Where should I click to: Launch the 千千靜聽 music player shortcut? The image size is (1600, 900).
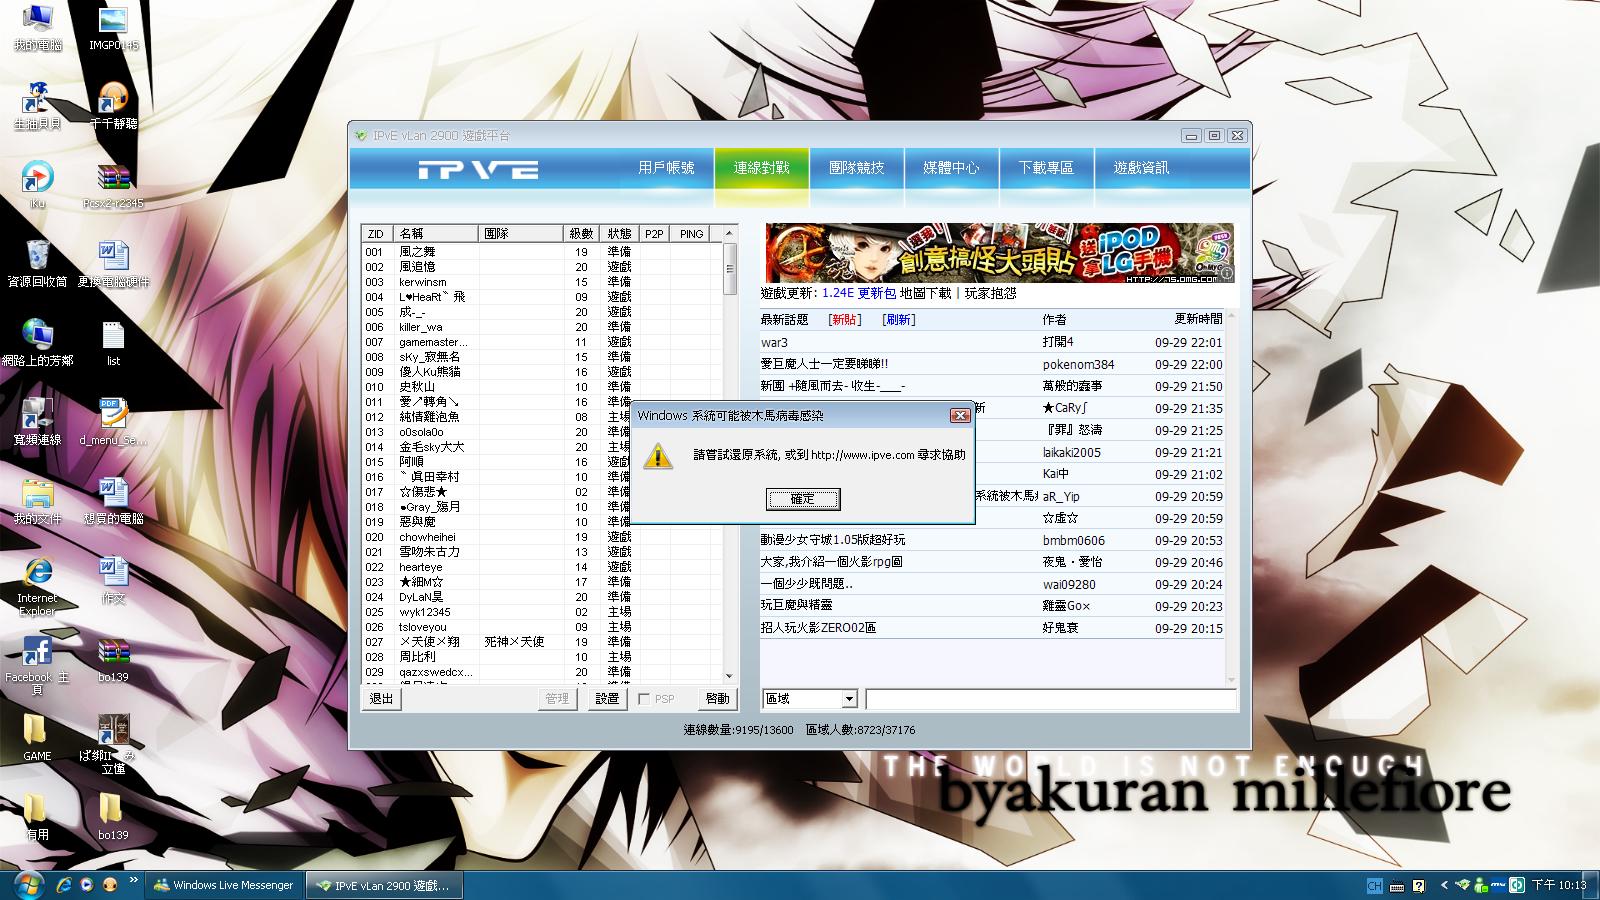coord(113,106)
